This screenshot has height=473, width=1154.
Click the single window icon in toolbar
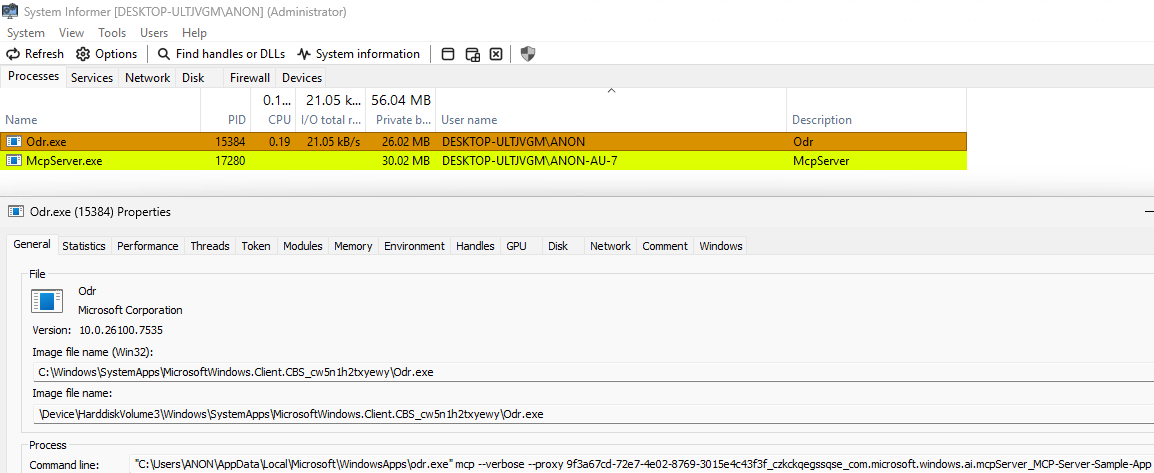(447, 54)
